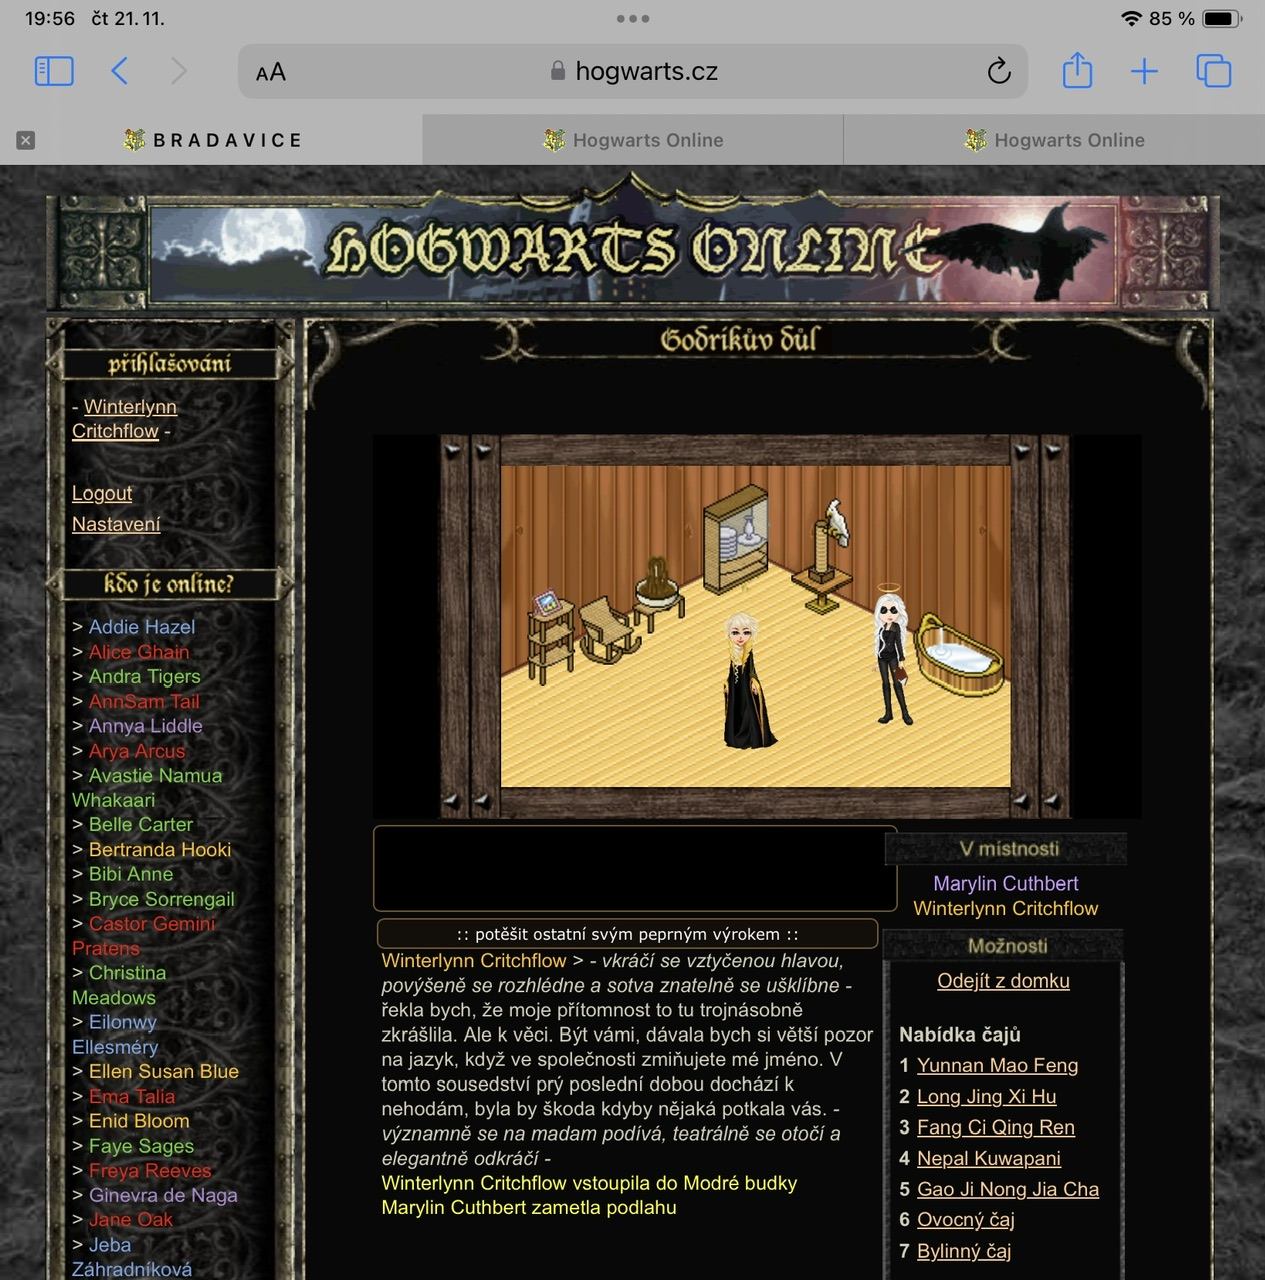This screenshot has height=1280, width=1265.
Task: Click Ginevra de Naga in online list
Action: tap(163, 1195)
